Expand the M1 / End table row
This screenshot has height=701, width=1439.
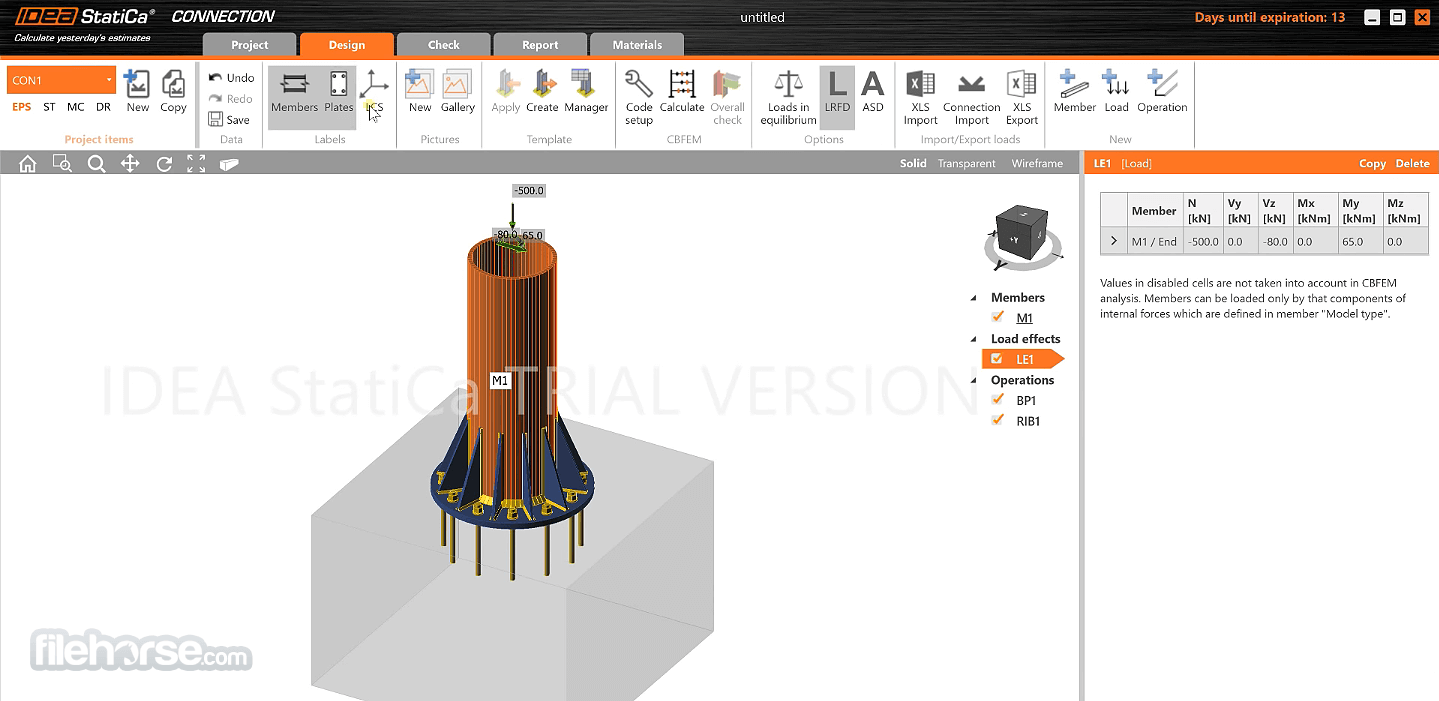tap(1114, 241)
